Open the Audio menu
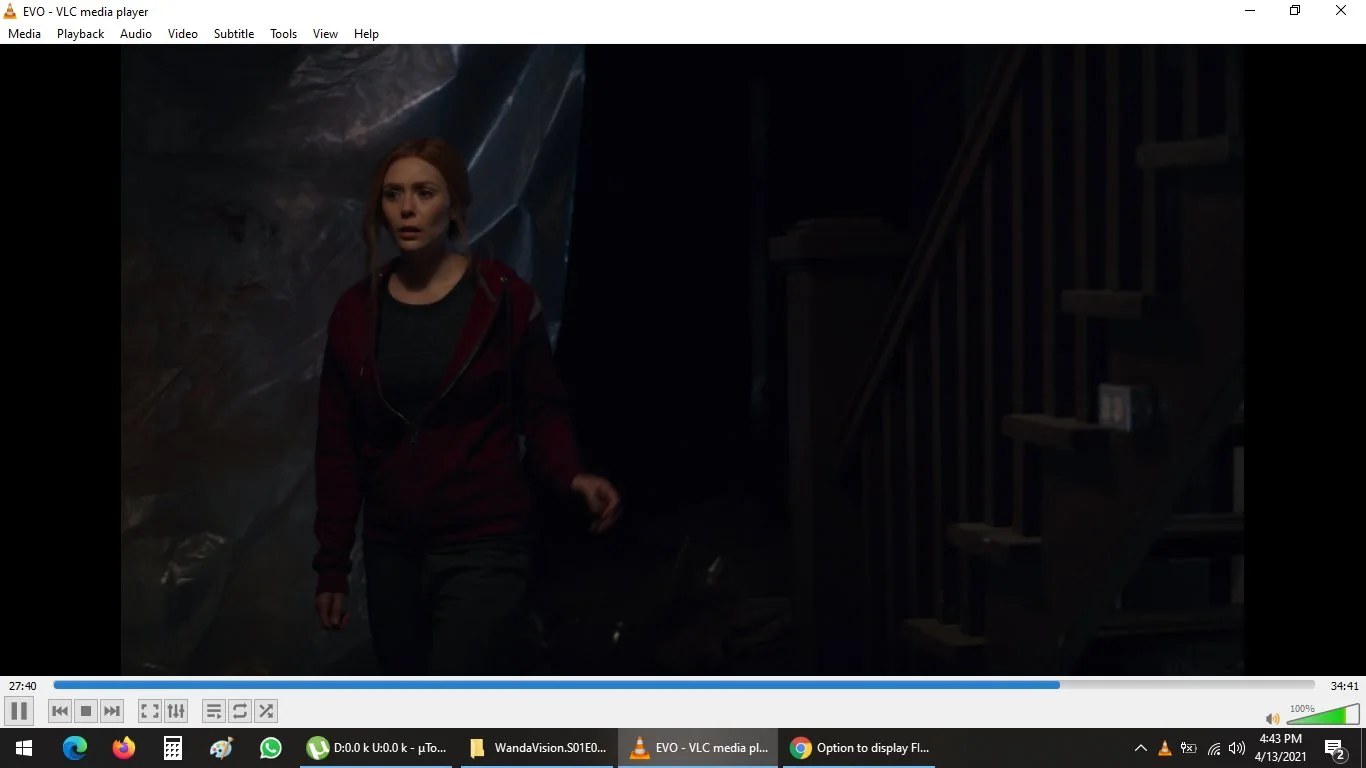Viewport: 1366px width, 768px height. [136, 34]
